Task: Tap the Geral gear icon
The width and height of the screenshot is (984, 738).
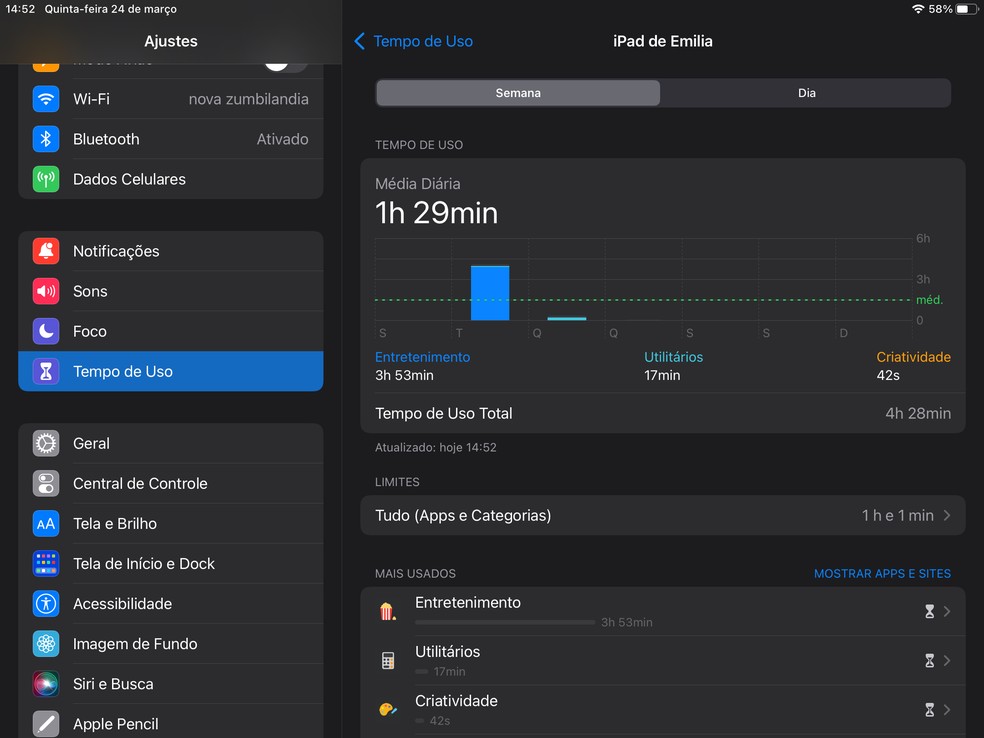Action: point(46,444)
